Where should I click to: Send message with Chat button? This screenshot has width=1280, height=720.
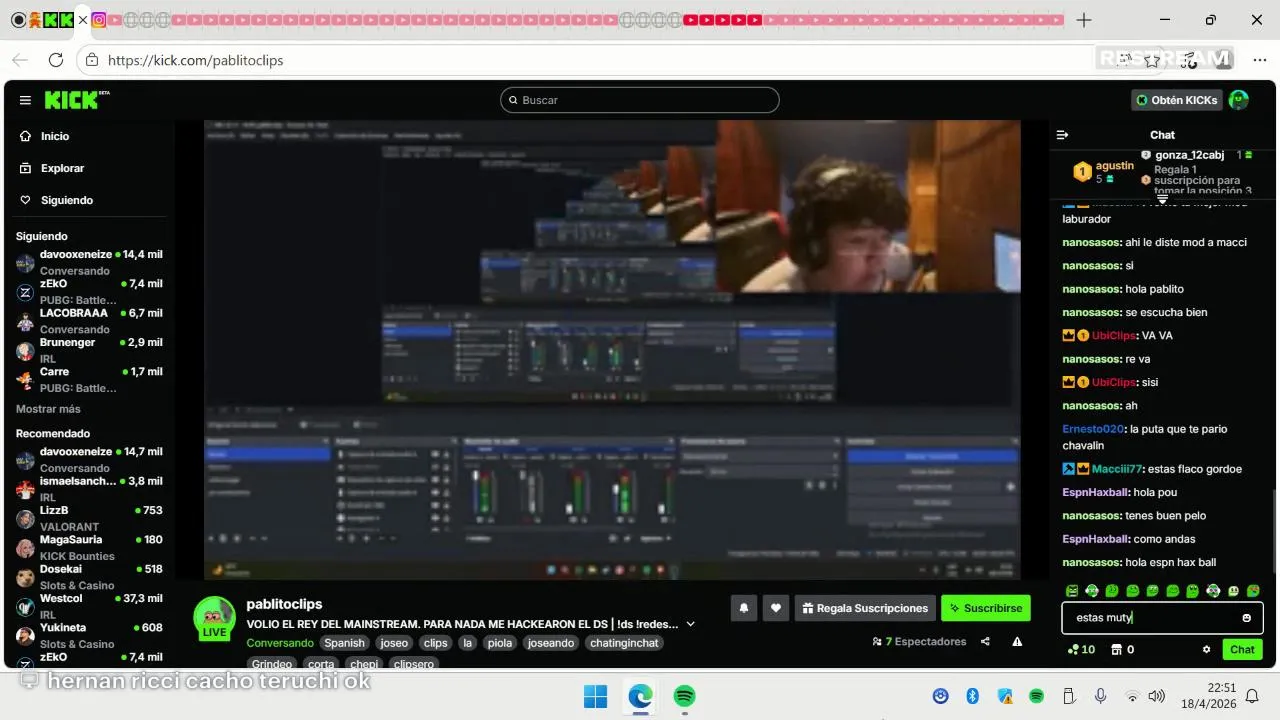tap(1242, 650)
